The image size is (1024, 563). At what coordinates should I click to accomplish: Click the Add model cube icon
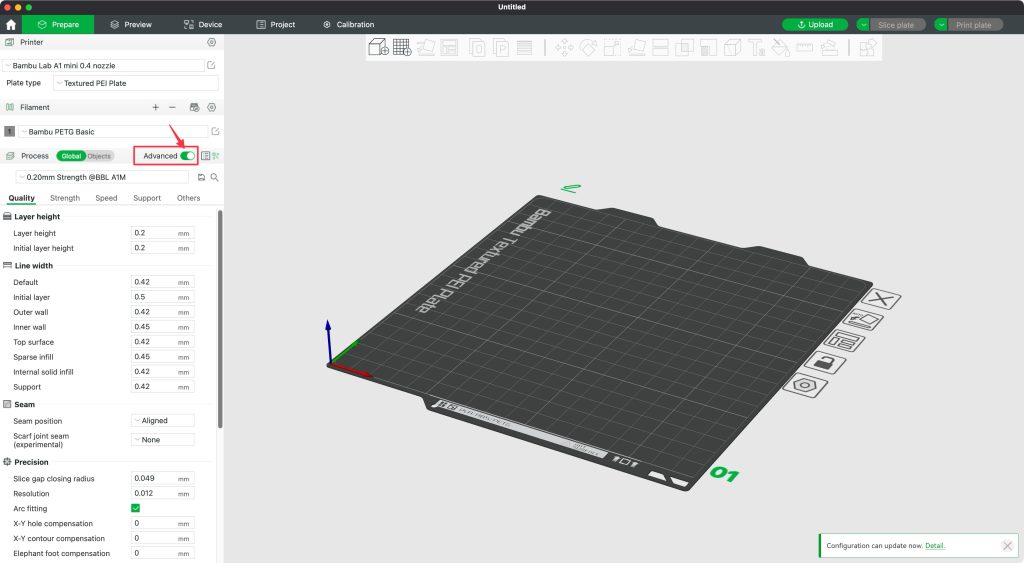(378, 47)
